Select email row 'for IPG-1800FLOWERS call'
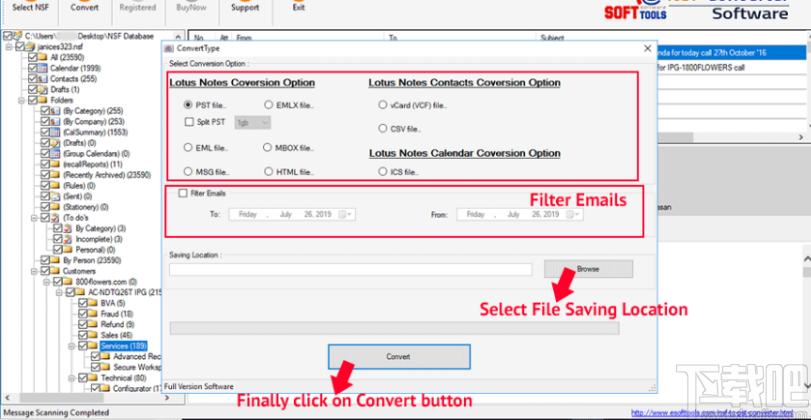The width and height of the screenshot is (811, 420). click(x=730, y=67)
